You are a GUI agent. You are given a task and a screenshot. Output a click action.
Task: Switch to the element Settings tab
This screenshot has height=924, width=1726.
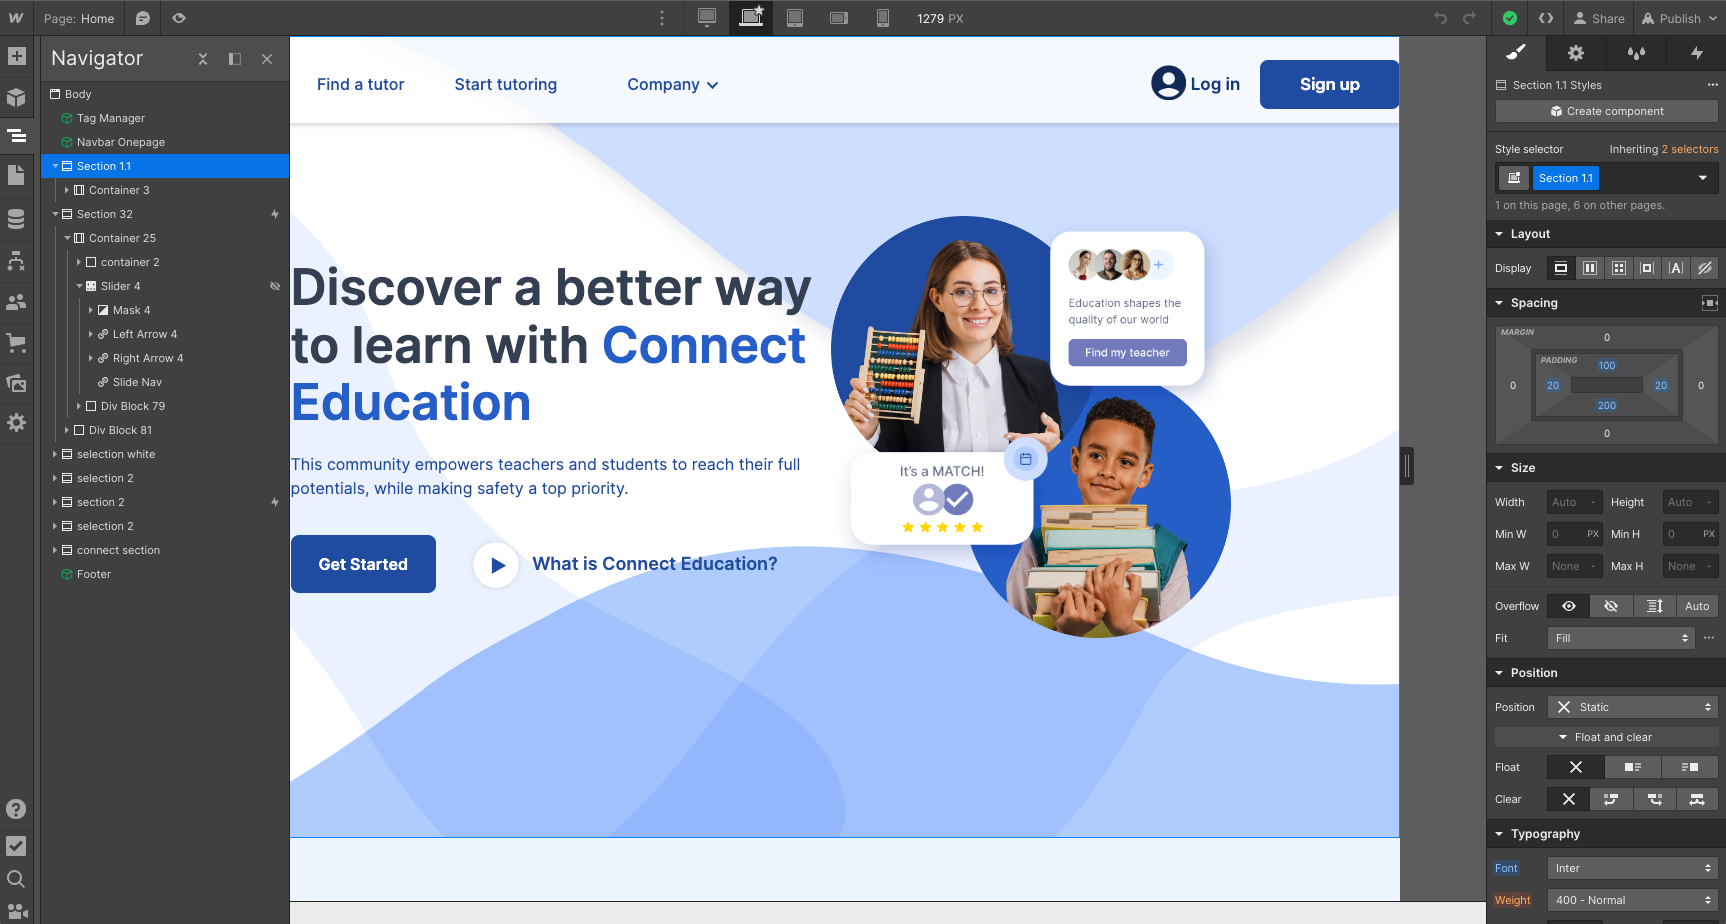coord(1576,53)
